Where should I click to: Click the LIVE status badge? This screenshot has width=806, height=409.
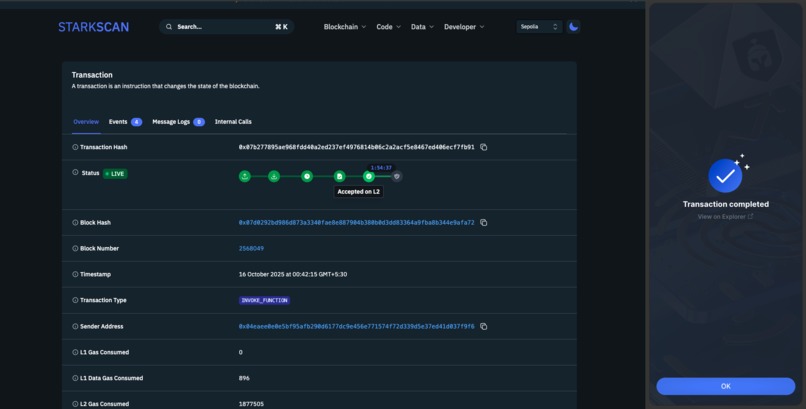pyautogui.click(x=115, y=174)
